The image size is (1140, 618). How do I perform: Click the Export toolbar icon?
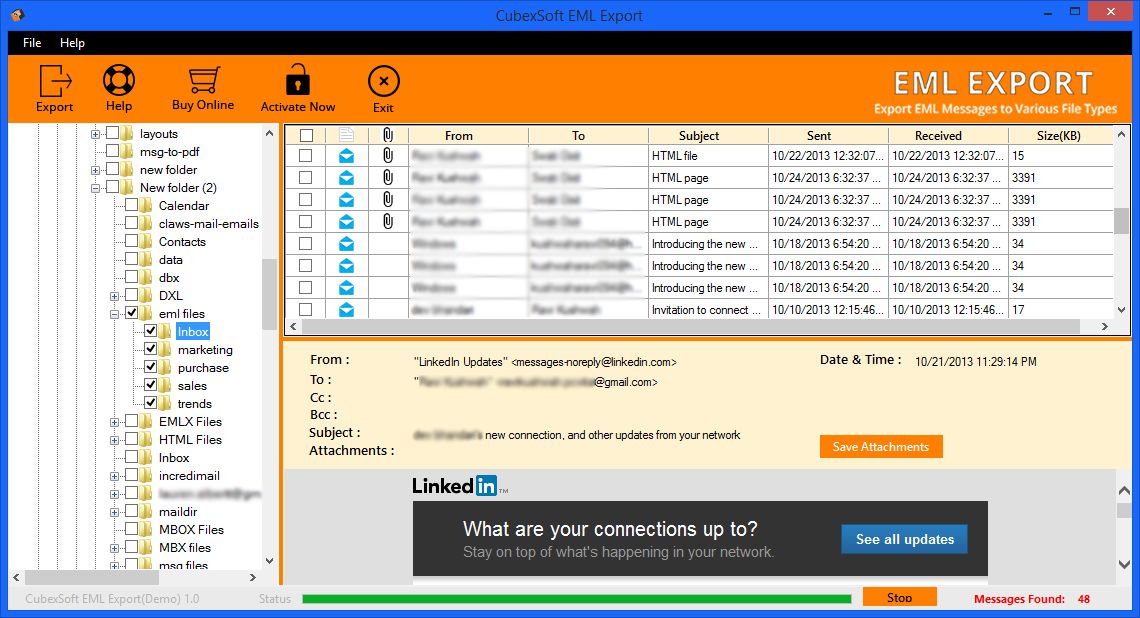55,81
